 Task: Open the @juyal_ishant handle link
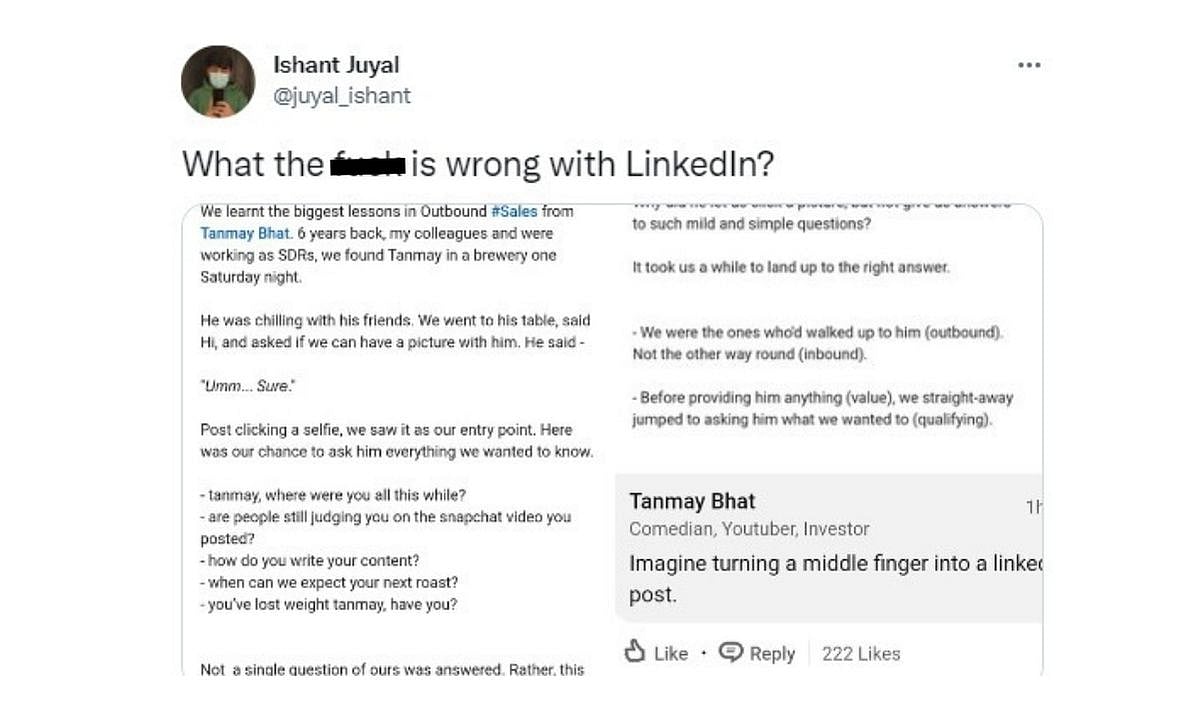coord(342,96)
